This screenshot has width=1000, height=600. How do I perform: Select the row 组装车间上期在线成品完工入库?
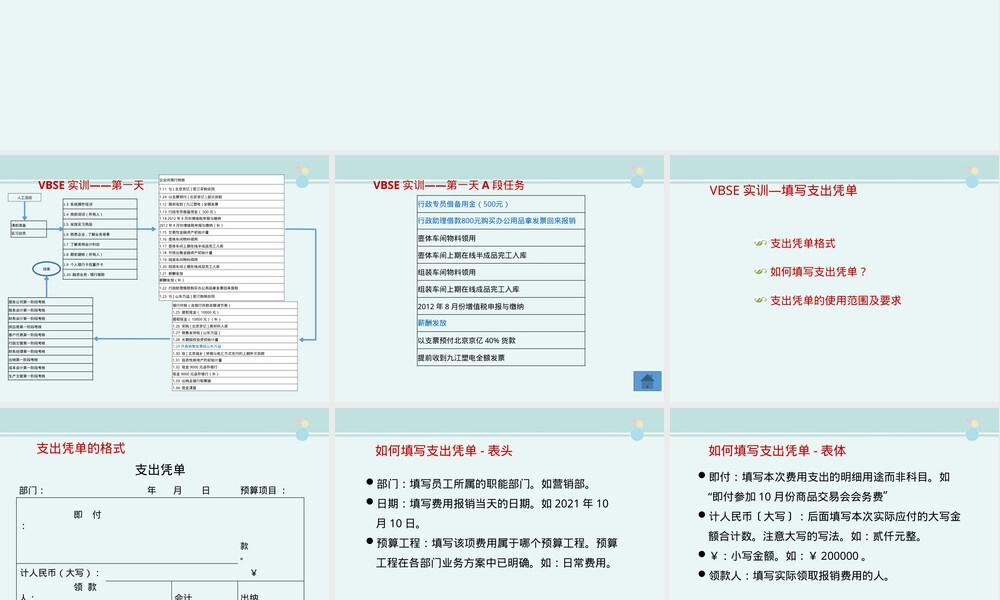pos(501,289)
